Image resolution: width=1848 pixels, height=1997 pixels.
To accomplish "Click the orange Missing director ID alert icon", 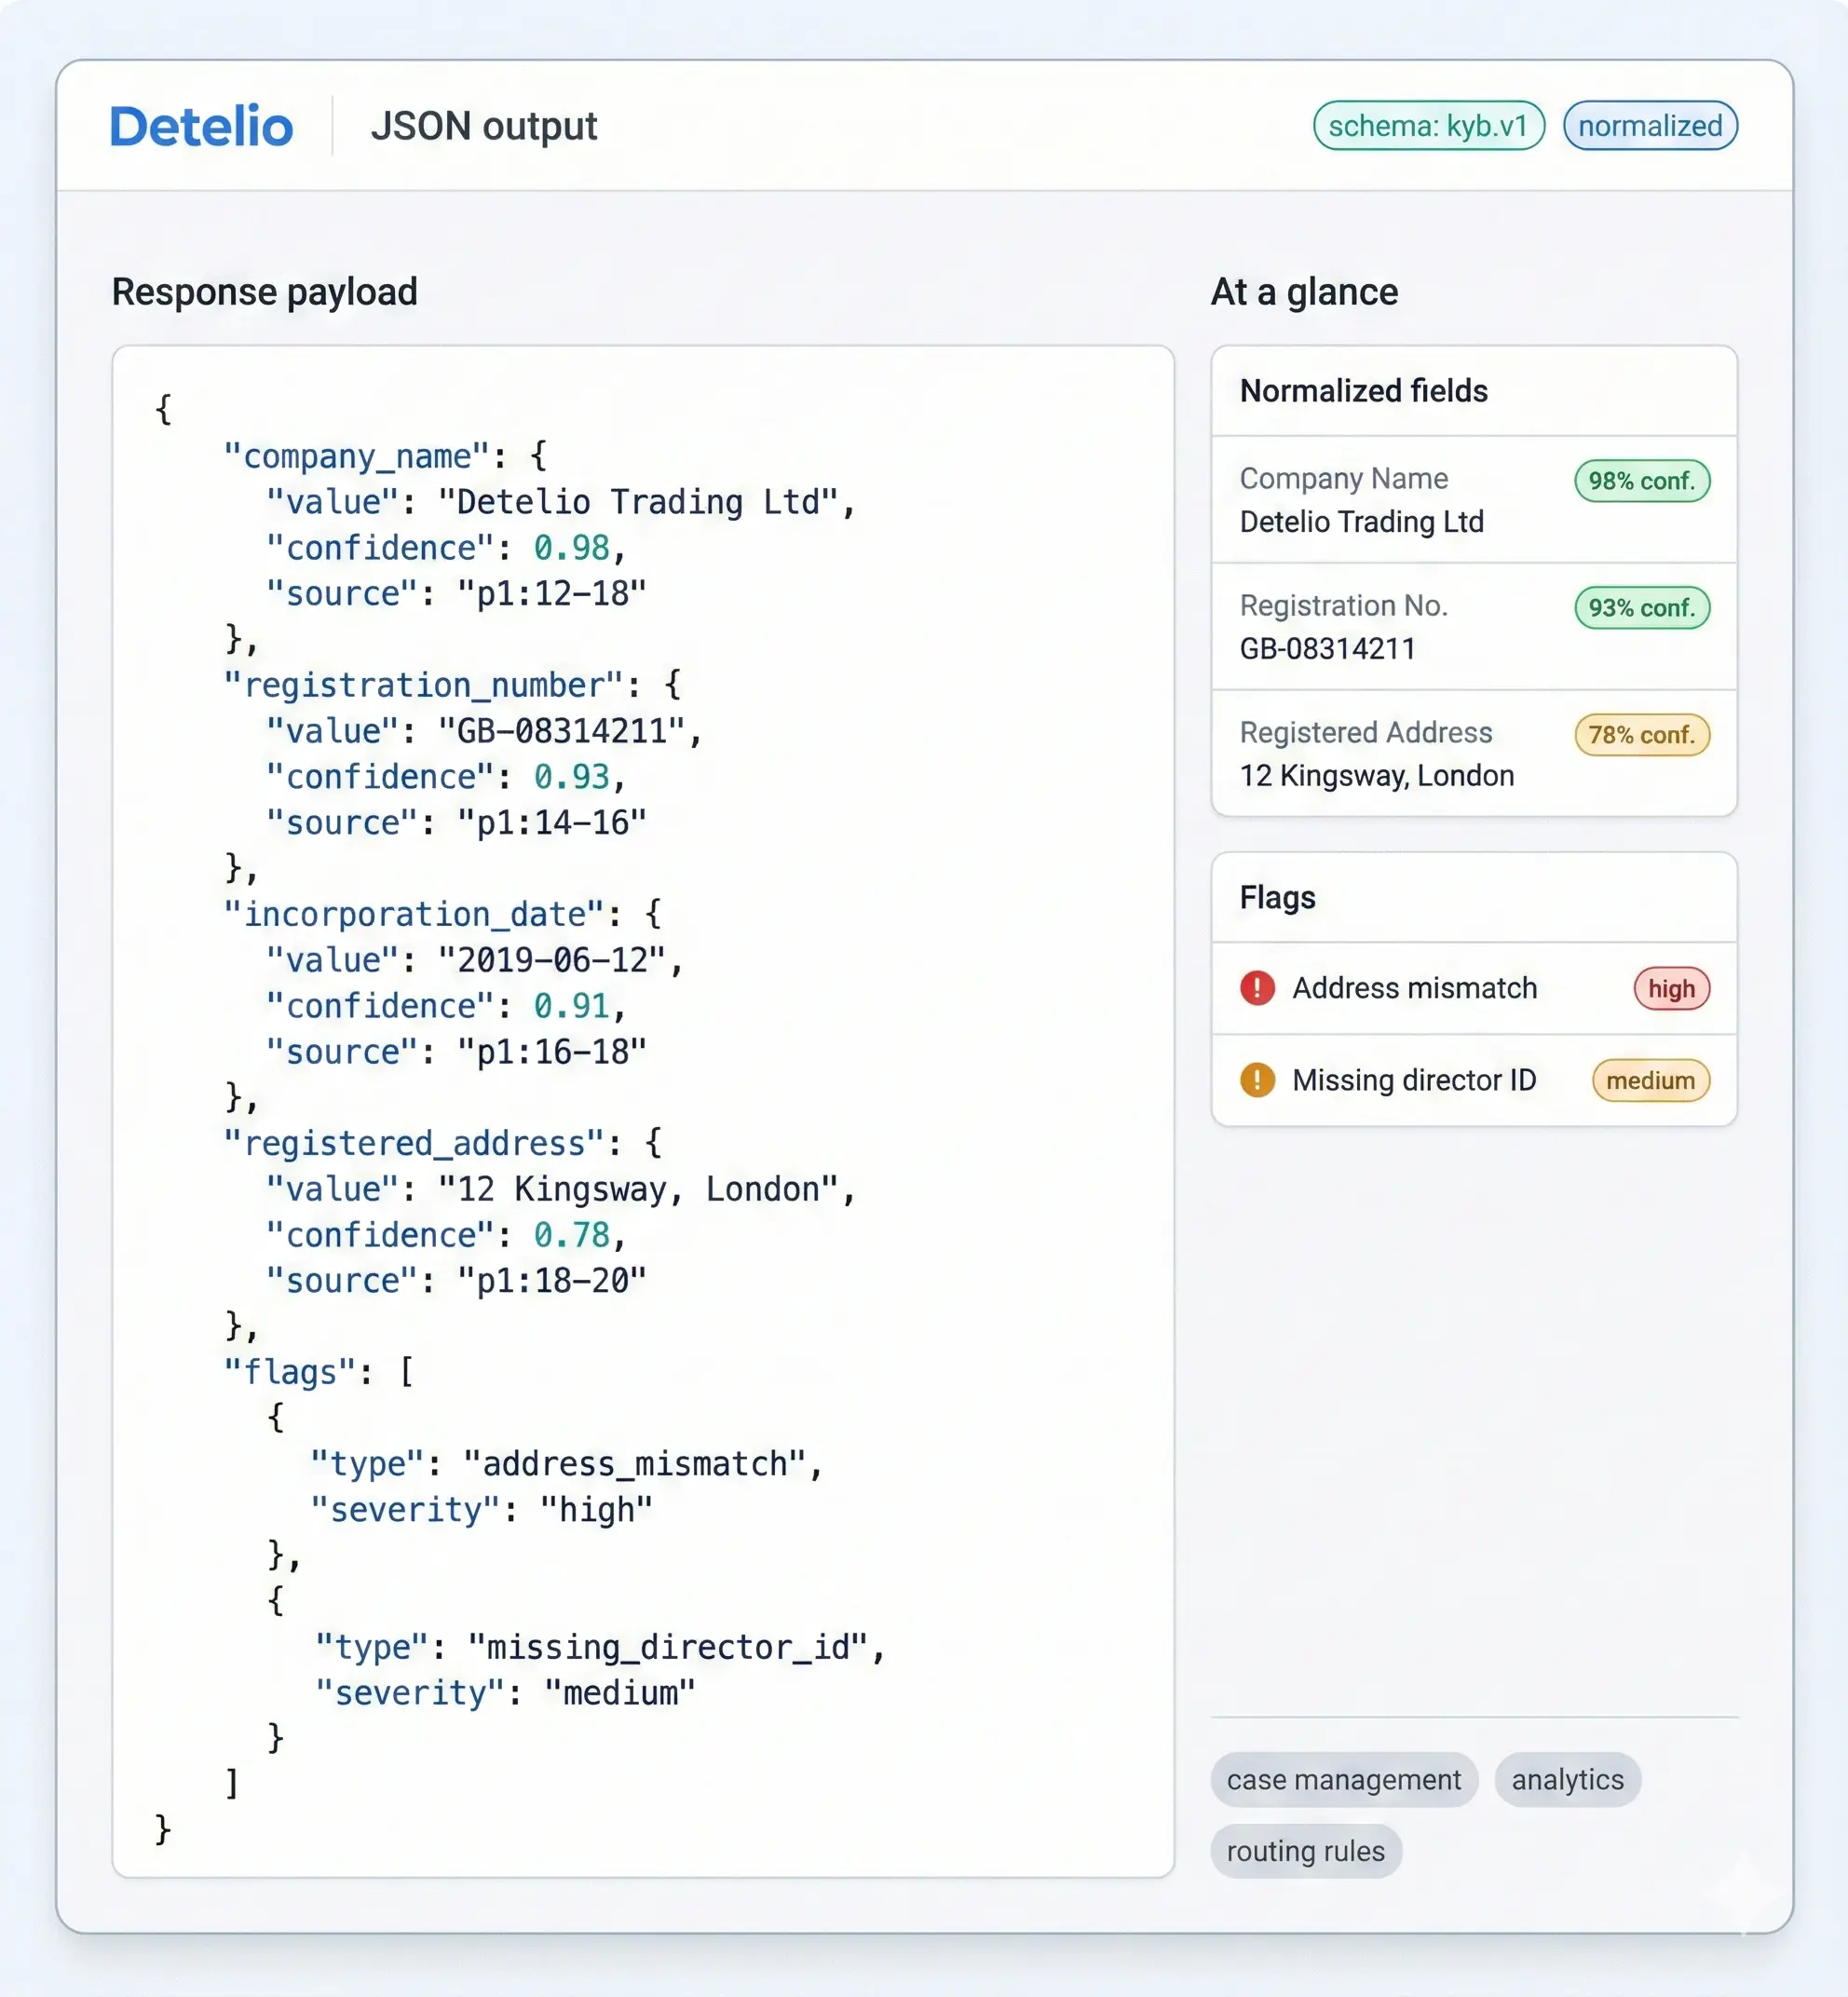I will point(1257,1080).
